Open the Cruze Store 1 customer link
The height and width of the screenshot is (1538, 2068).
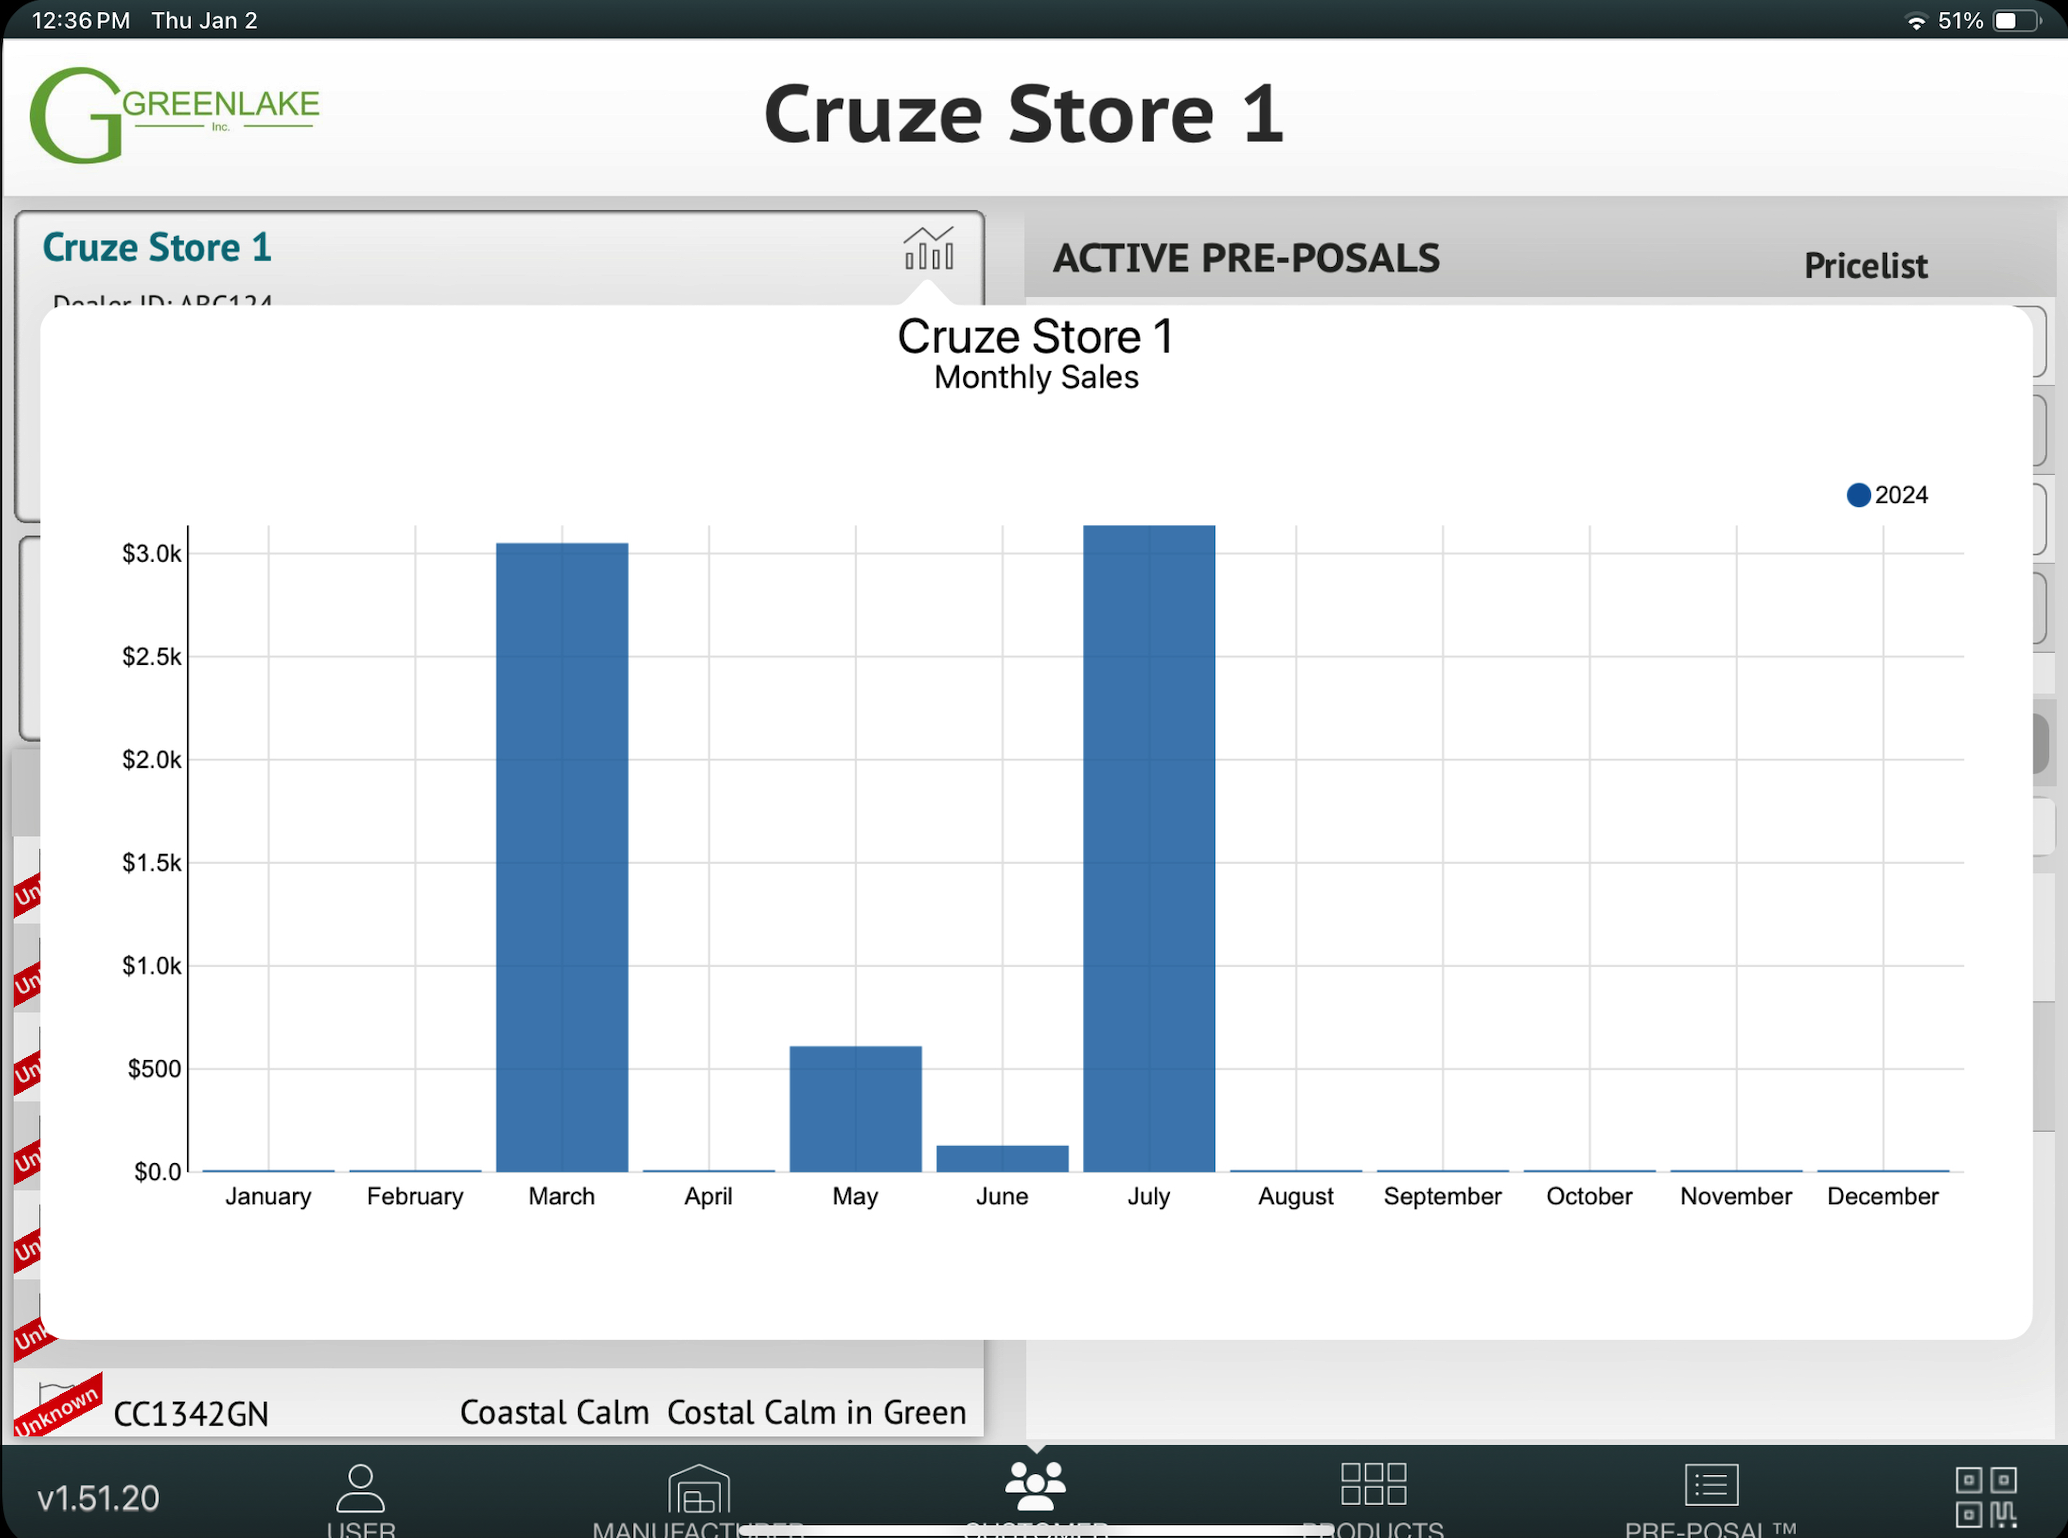pyautogui.click(x=157, y=247)
